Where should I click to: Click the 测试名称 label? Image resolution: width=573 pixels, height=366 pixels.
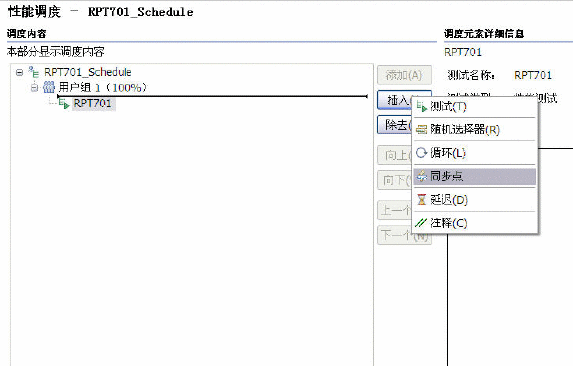click(x=471, y=75)
